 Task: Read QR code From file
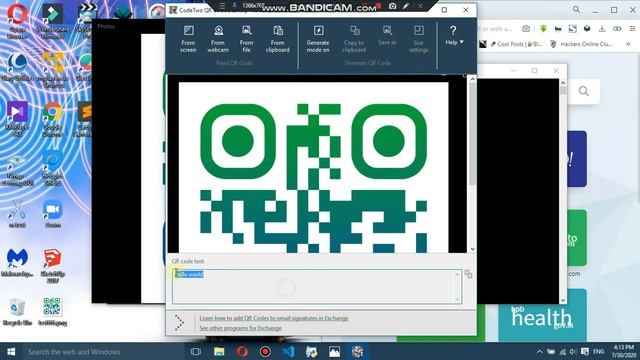pyautogui.click(x=247, y=39)
